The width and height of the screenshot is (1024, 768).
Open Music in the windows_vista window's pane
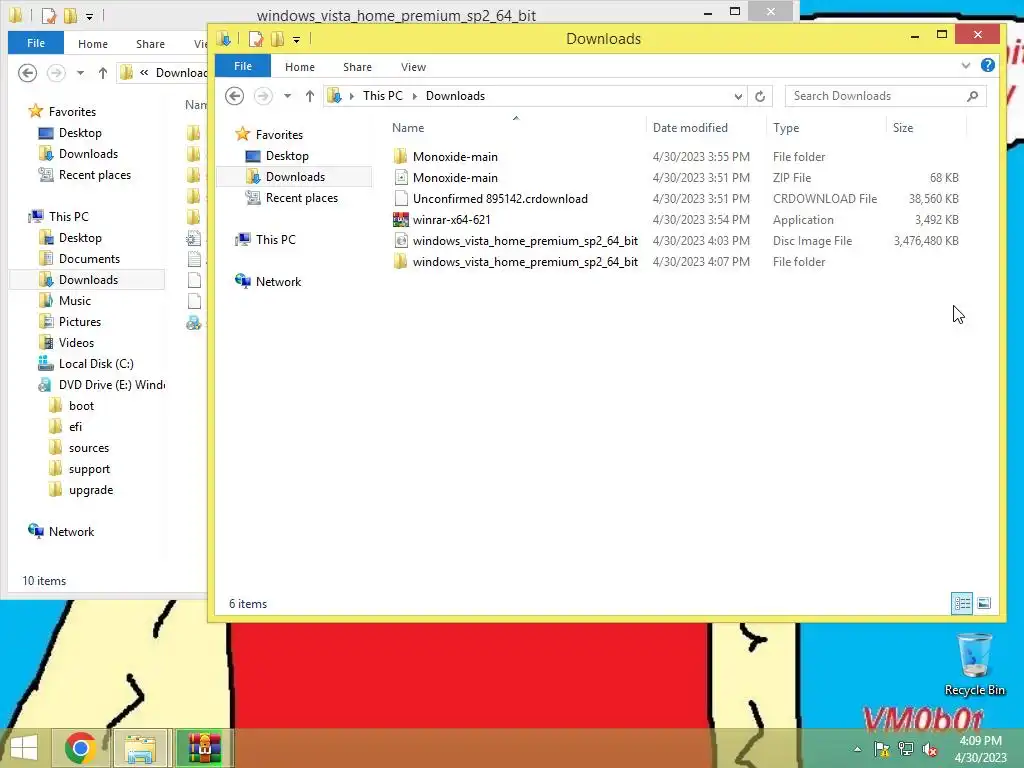pyautogui.click(x=74, y=300)
